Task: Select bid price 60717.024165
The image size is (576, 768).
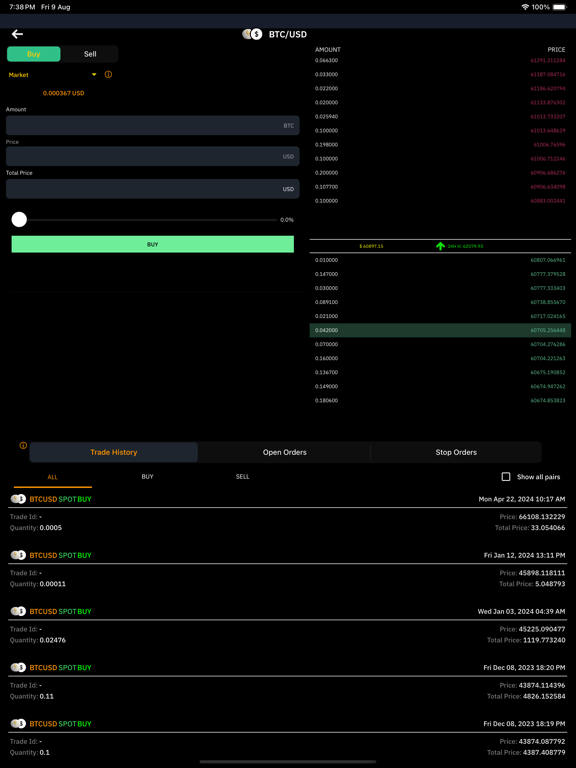Action: coord(548,316)
